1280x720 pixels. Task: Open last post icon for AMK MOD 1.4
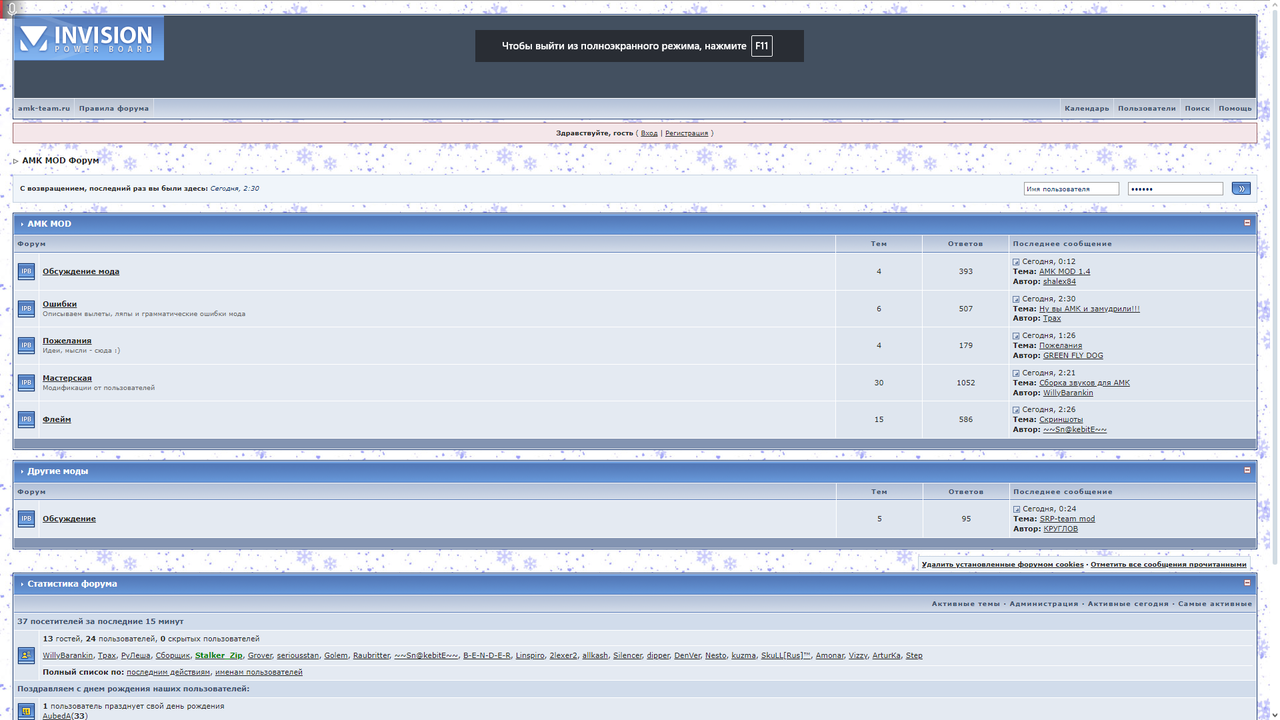[x=1016, y=262]
